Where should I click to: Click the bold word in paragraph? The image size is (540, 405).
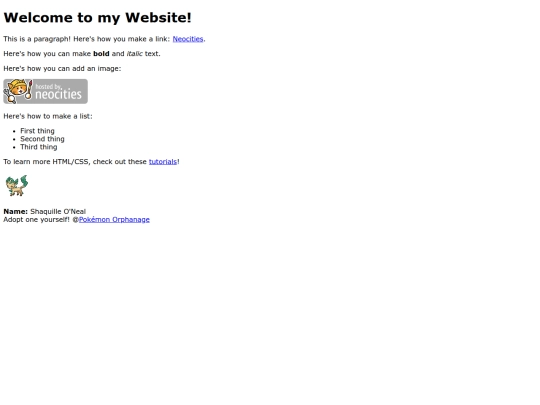point(101,54)
